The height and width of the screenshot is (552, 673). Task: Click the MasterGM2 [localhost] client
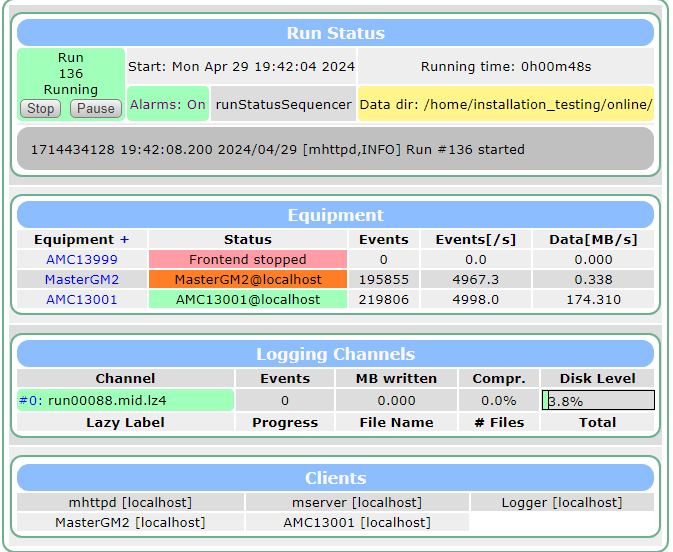point(130,522)
